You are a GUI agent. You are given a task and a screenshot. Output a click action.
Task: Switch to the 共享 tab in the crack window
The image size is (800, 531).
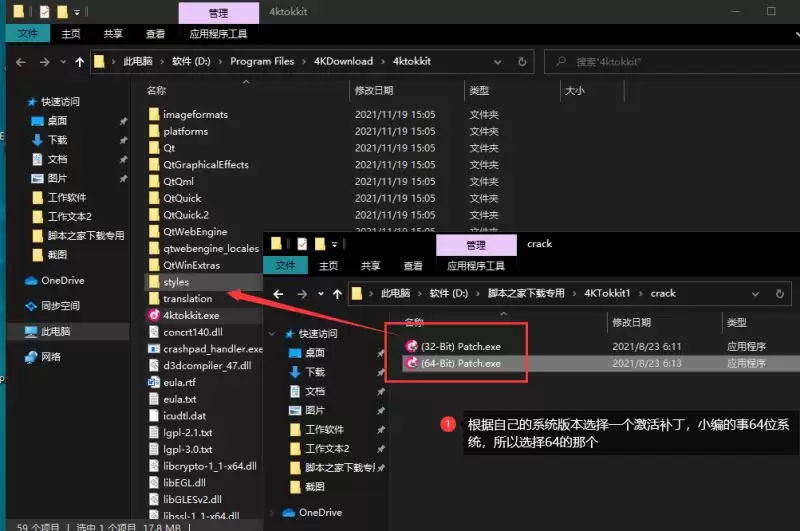click(370, 266)
